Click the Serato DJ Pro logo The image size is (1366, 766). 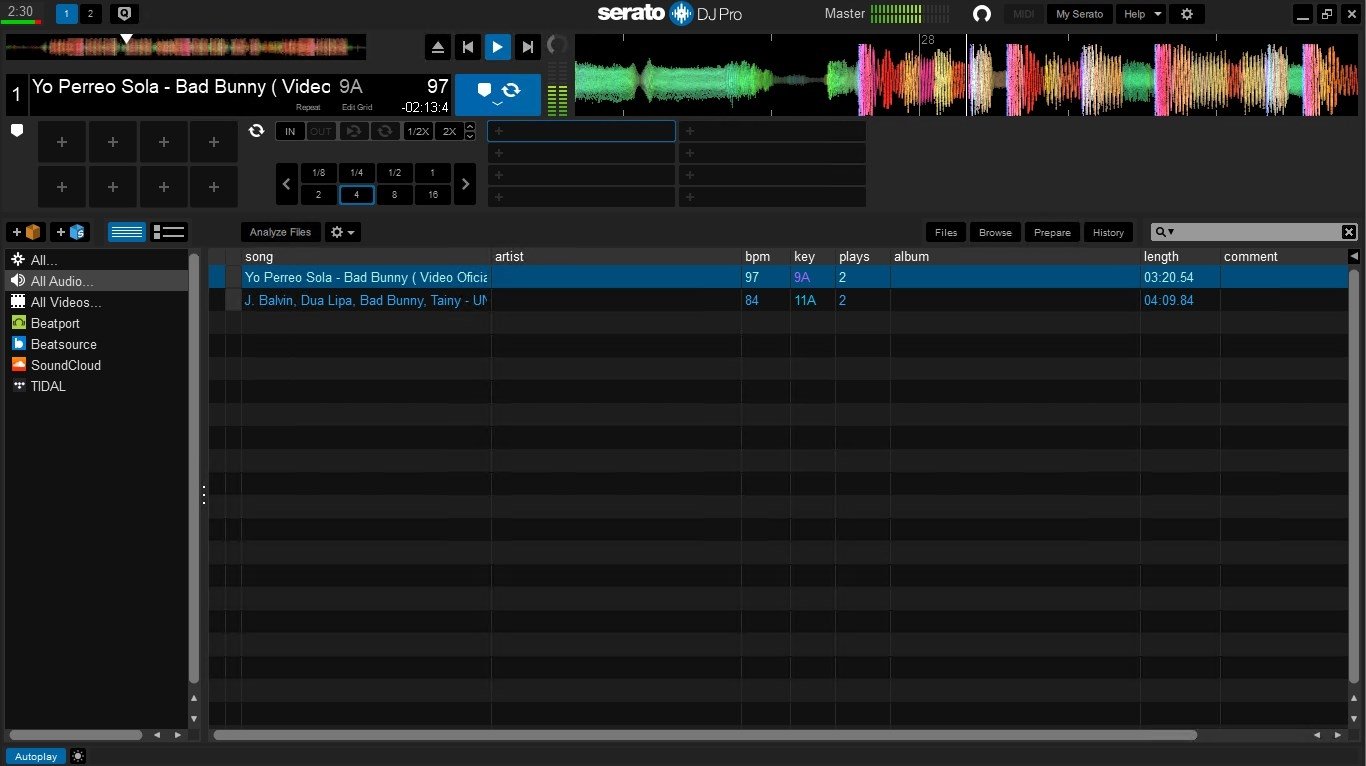669,13
